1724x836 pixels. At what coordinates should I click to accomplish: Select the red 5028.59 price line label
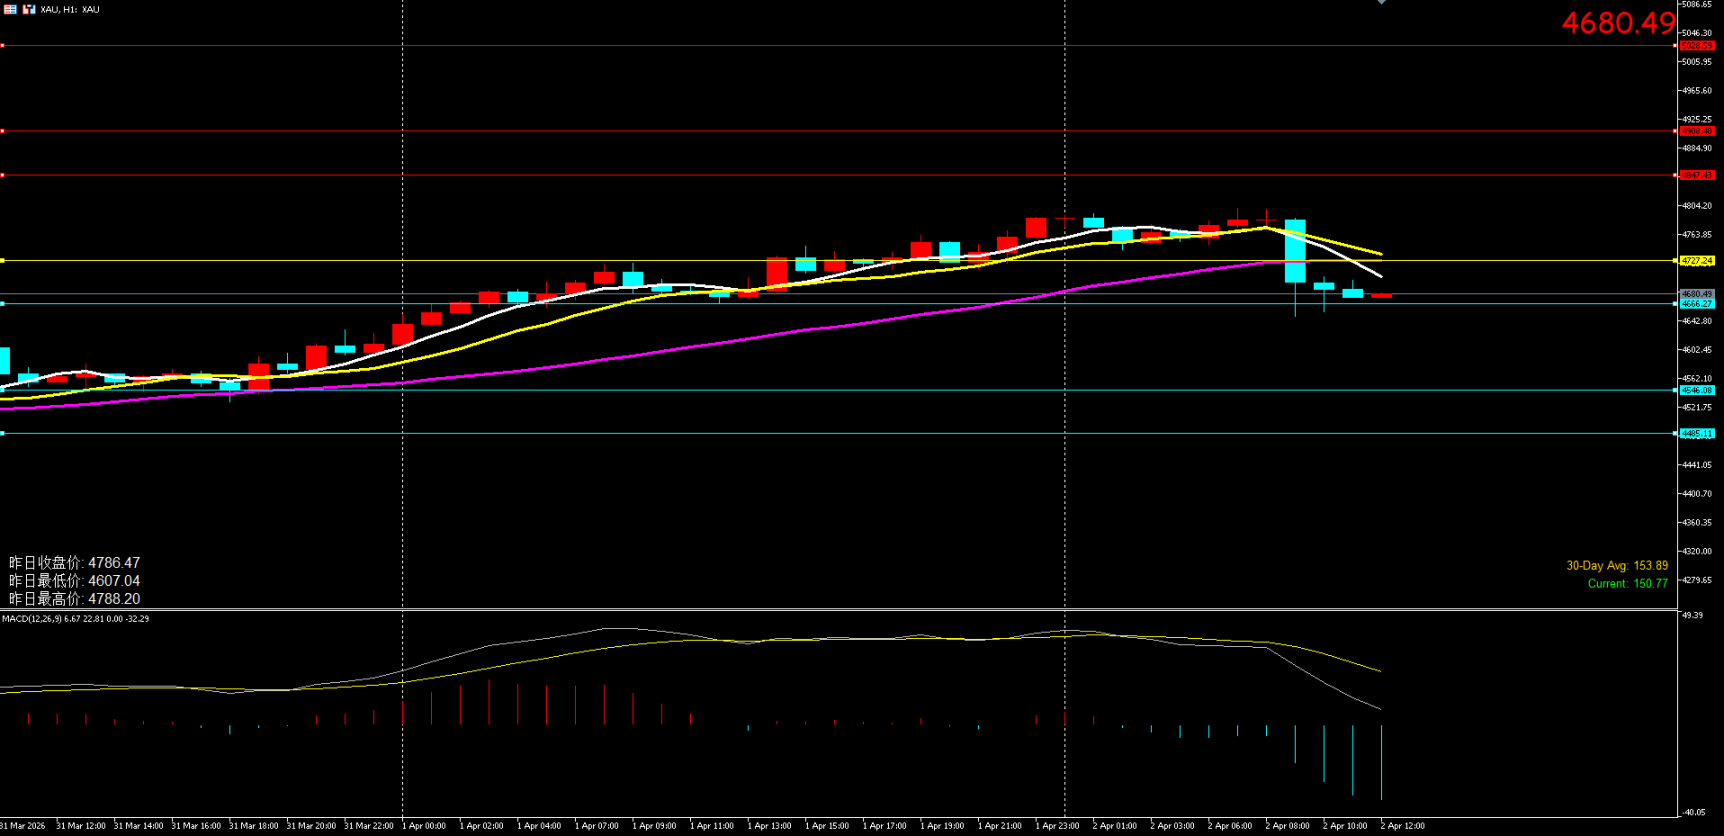click(1696, 46)
